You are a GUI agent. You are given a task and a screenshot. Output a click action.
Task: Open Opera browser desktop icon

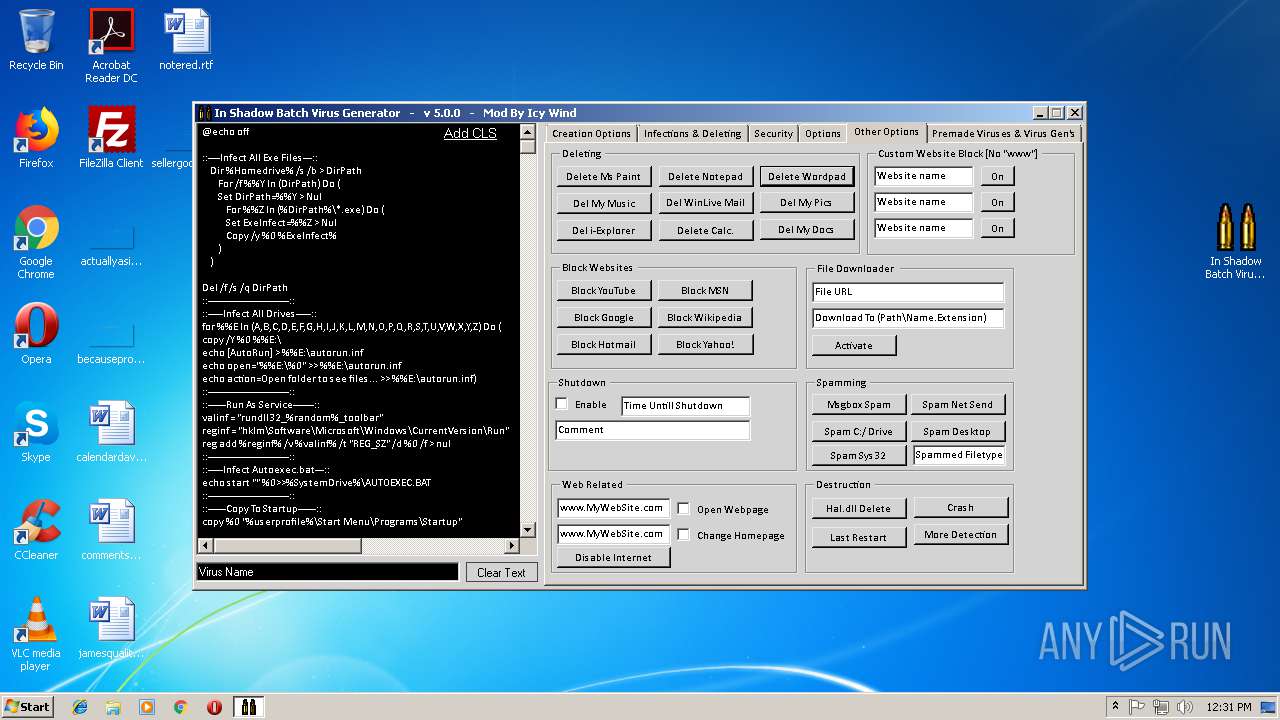pos(36,334)
